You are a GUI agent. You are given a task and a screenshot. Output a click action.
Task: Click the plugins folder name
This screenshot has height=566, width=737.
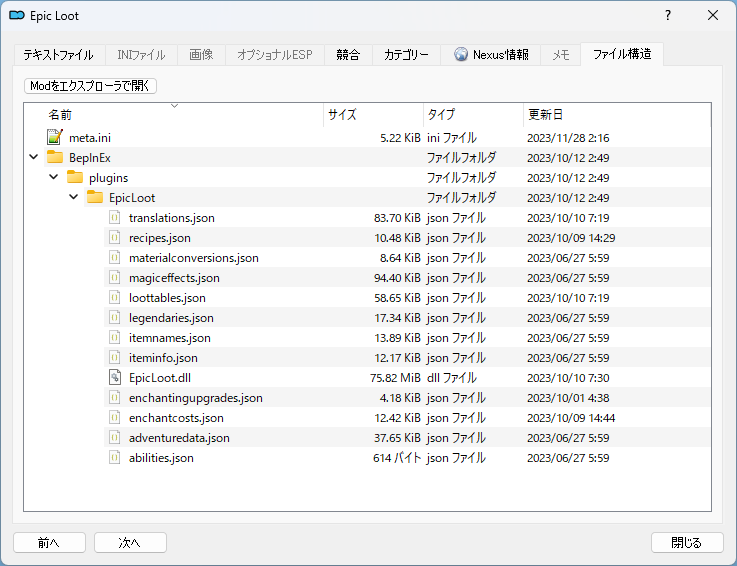click(x=109, y=178)
